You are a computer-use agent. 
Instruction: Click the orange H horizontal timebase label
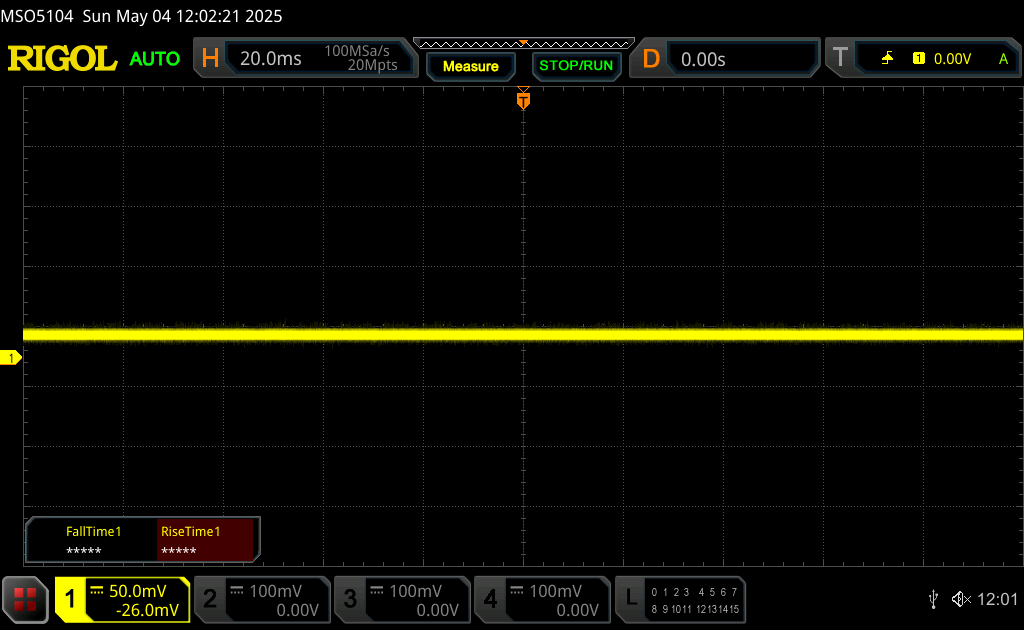click(x=210, y=59)
